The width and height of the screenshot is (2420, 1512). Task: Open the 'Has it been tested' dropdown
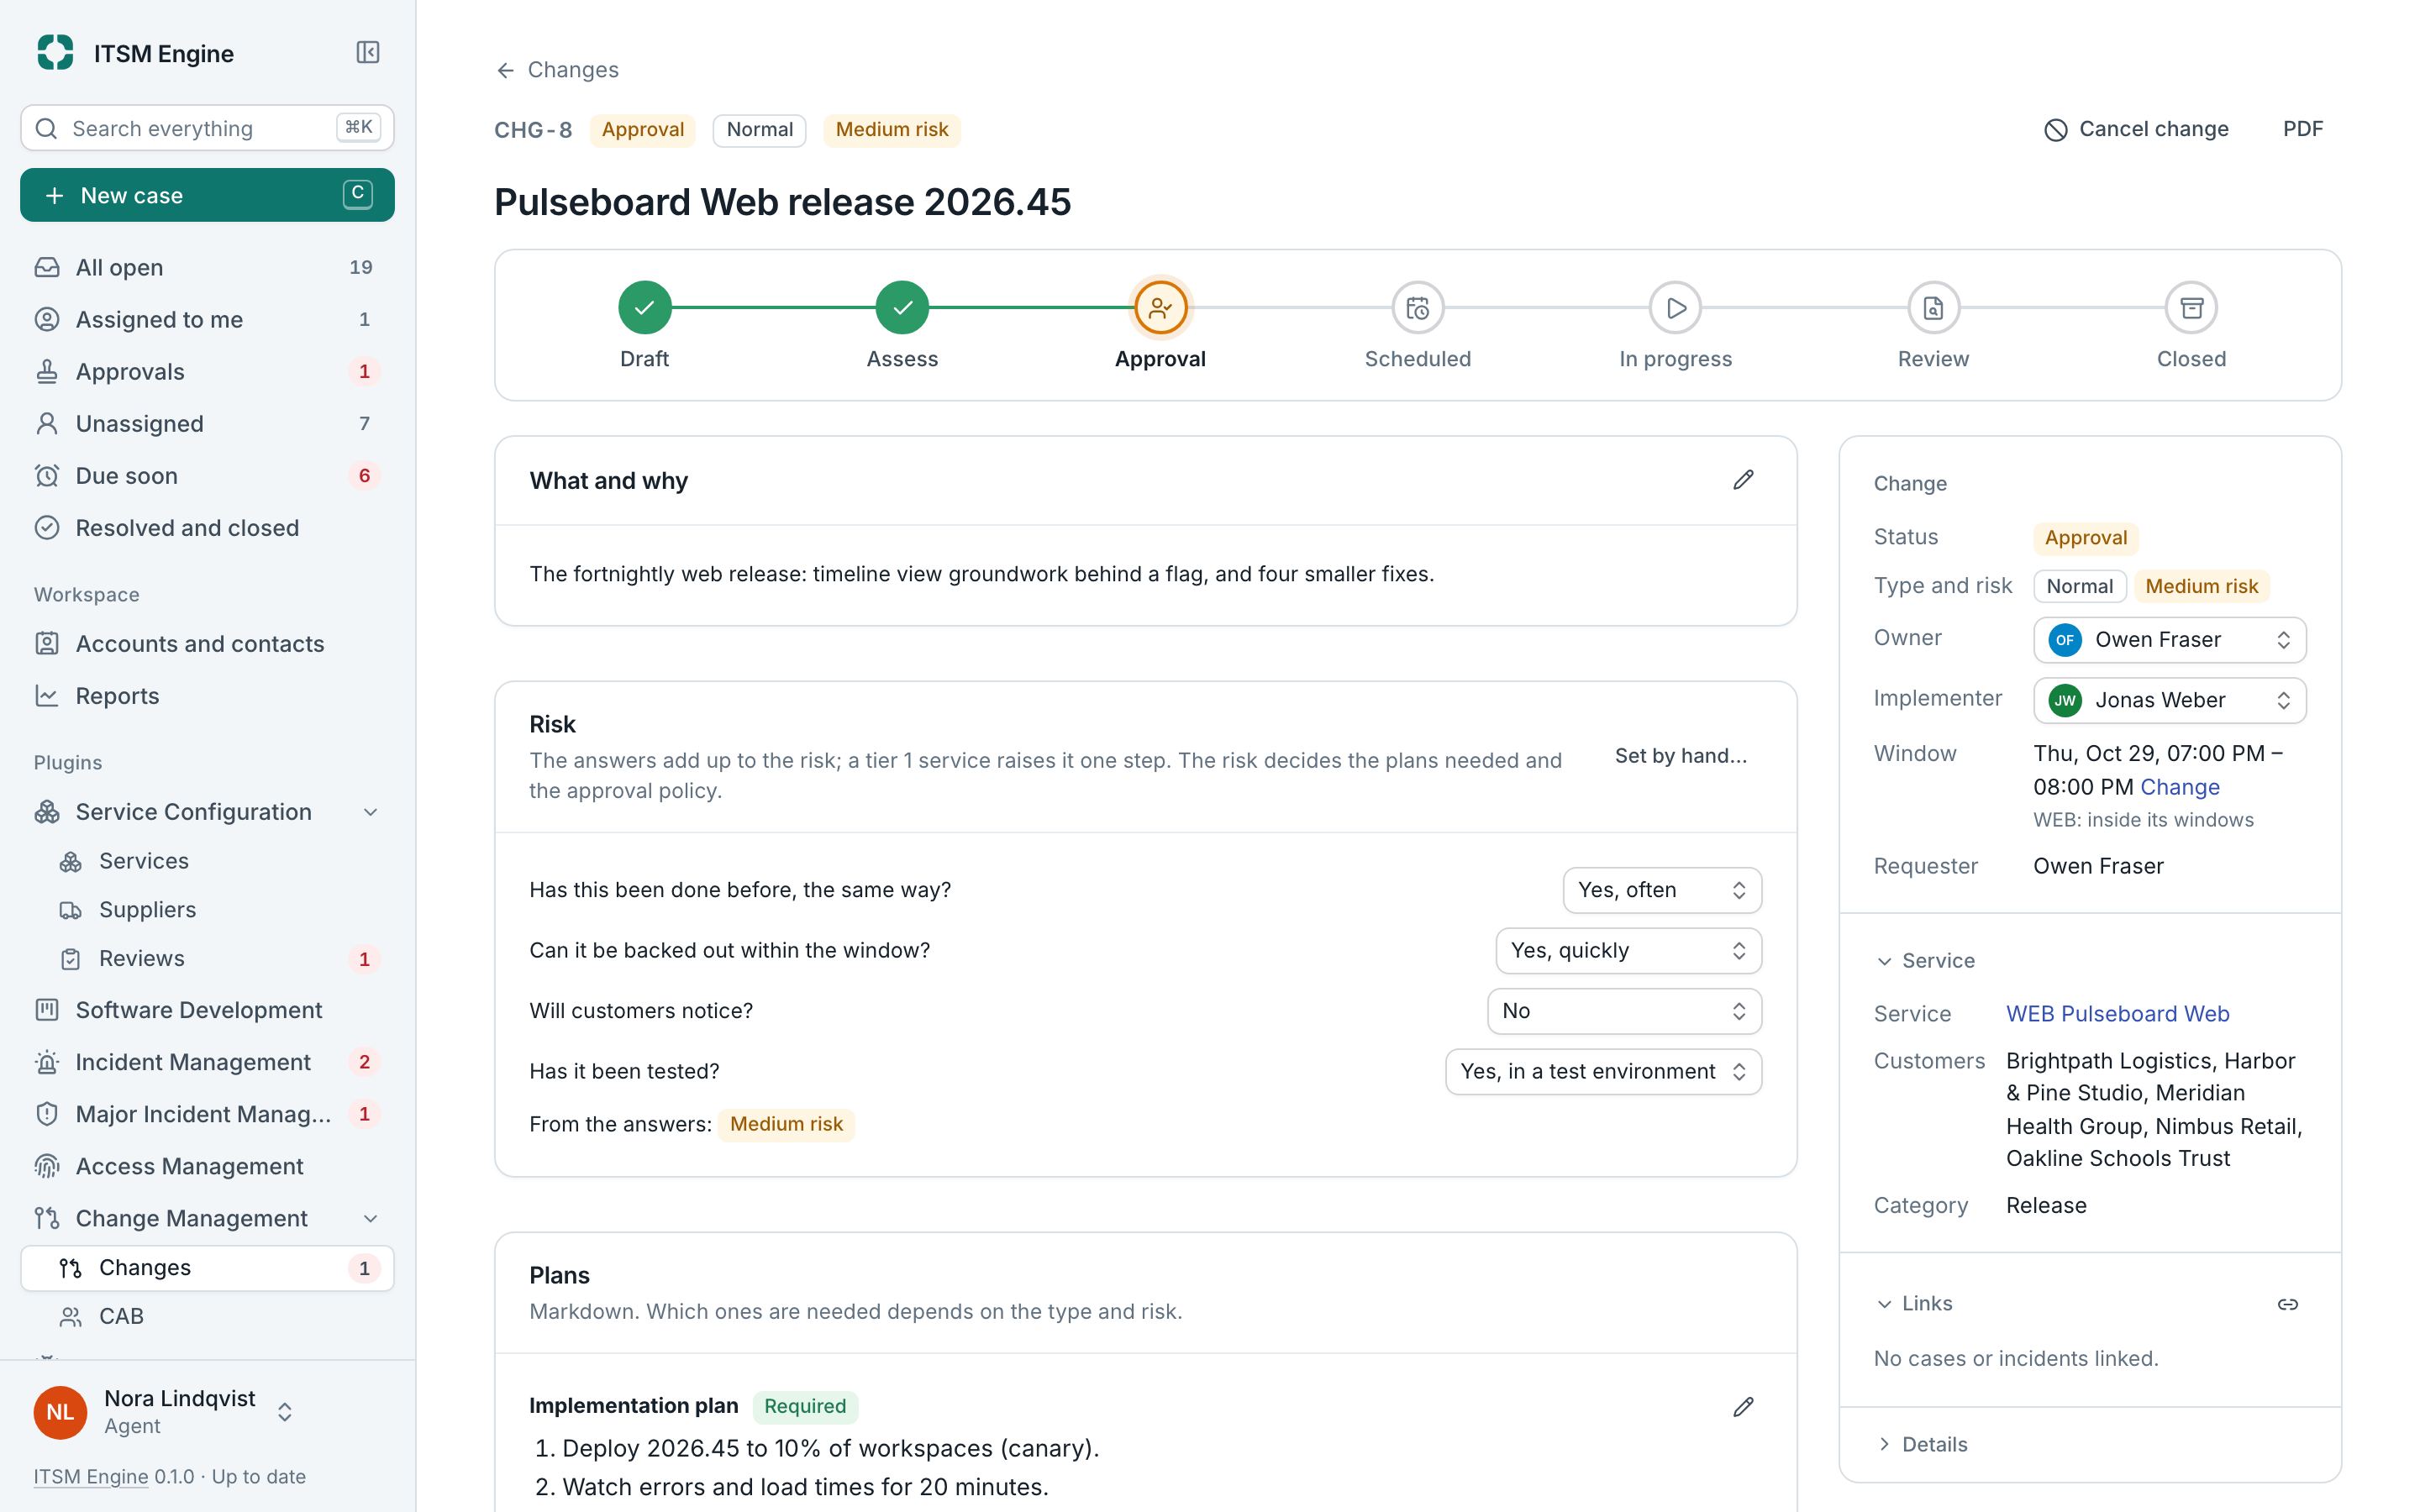(1603, 1071)
